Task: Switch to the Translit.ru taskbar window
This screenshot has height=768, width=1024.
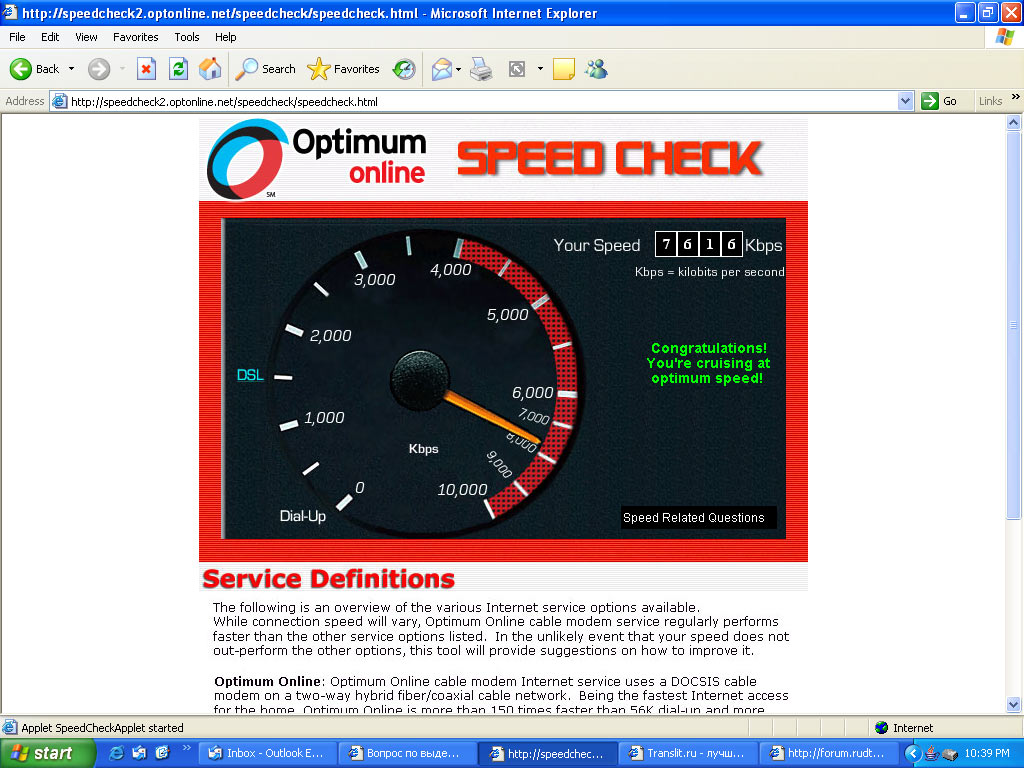Action: [687, 753]
